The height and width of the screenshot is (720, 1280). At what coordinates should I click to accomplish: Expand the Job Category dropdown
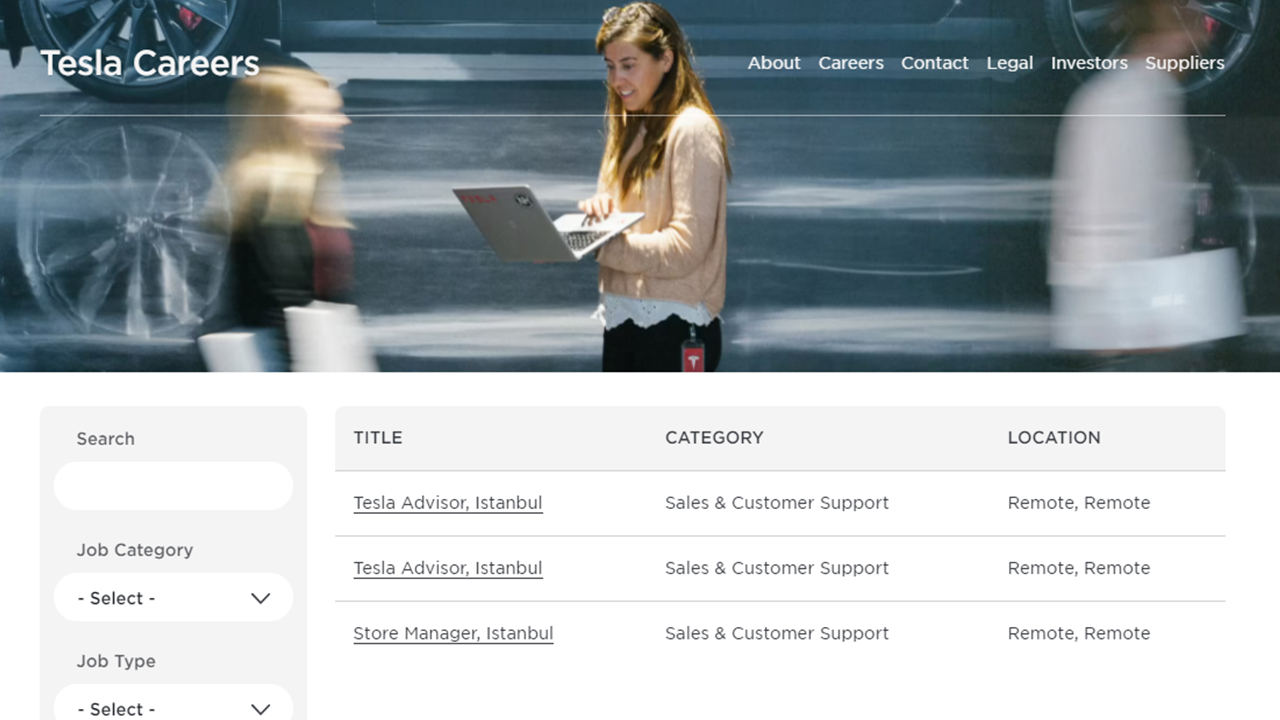173,598
